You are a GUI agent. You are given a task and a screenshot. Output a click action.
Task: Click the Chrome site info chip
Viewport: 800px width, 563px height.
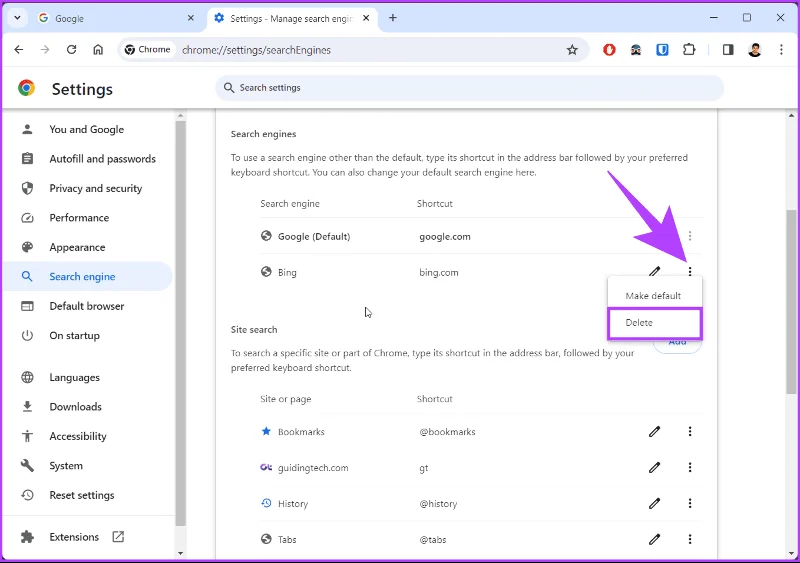pyautogui.click(x=147, y=50)
